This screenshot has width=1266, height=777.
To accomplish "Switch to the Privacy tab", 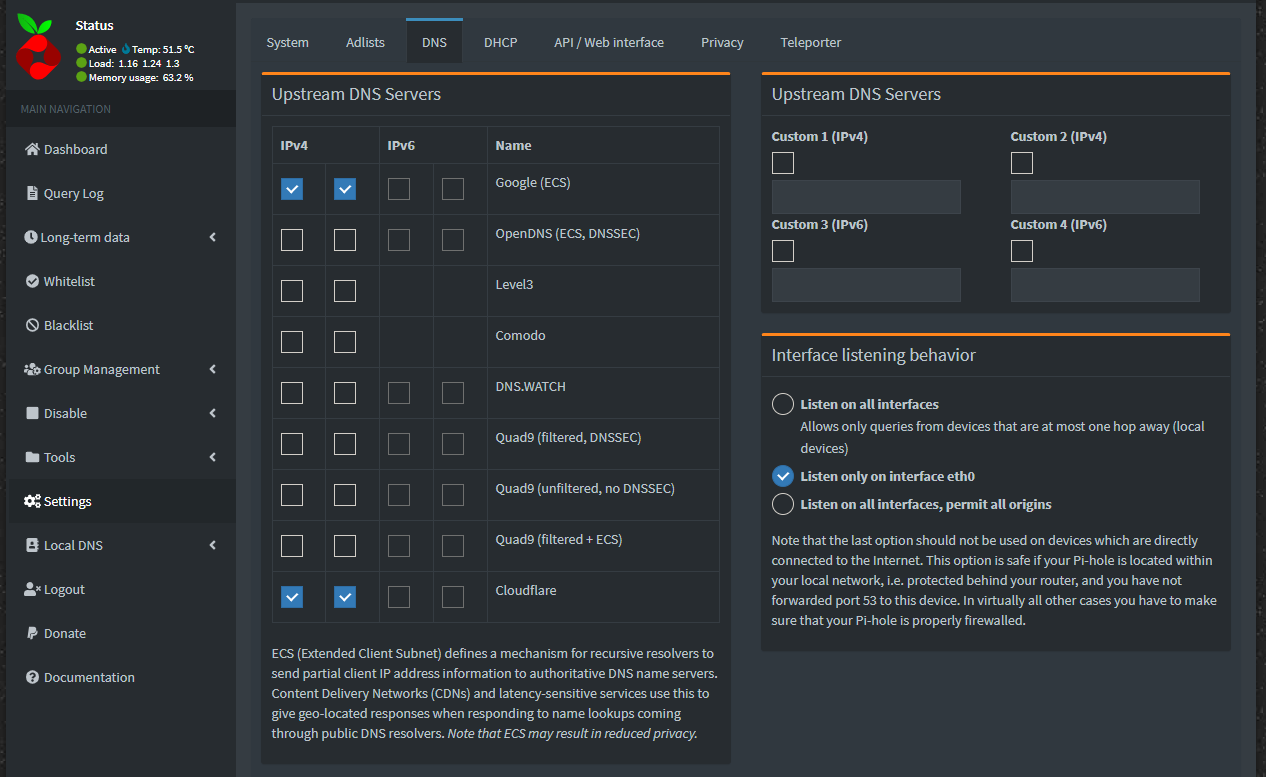I will (722, 42).
